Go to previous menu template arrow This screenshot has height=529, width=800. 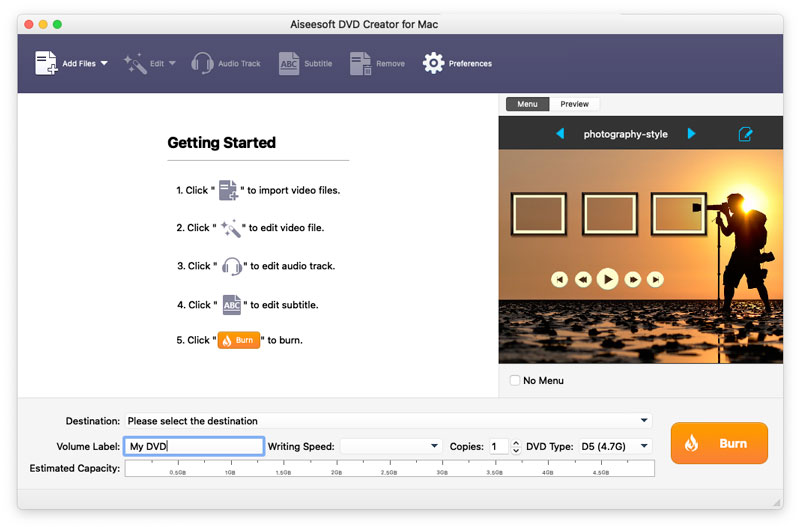coord(560,134)
